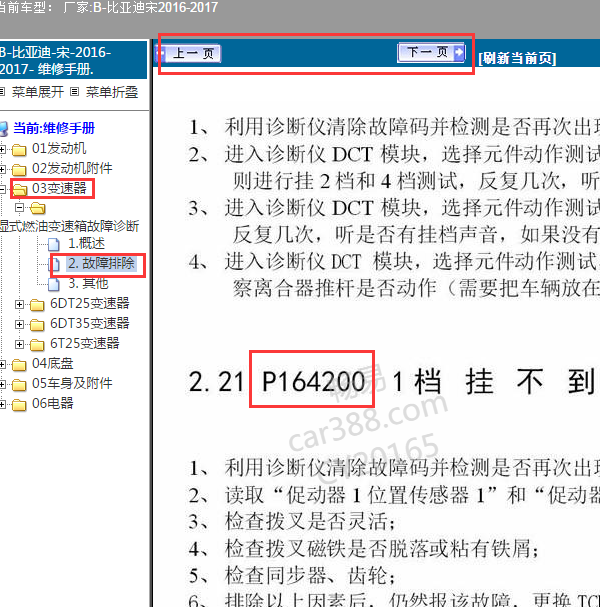Collapse the 03变速器 tree node
Image resolution: width=600 pixels, height=607 pixels.
pos(2,189)
